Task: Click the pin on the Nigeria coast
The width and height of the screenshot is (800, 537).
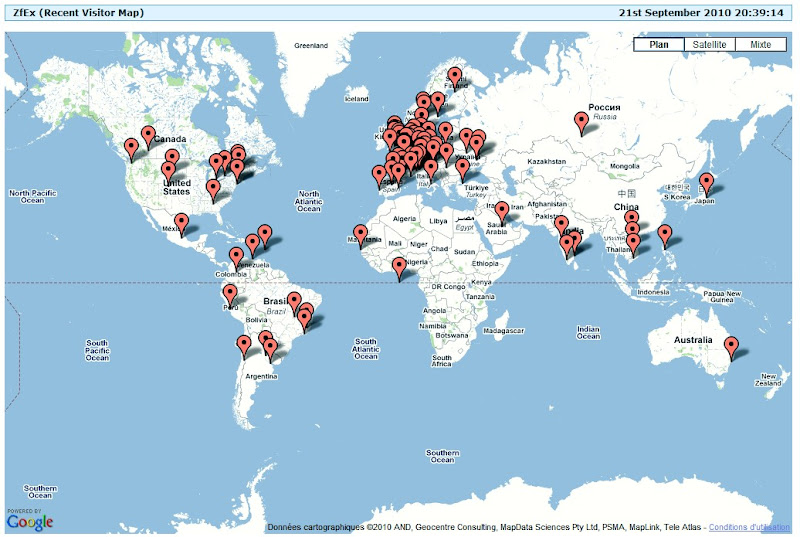Action: (399, 269)
